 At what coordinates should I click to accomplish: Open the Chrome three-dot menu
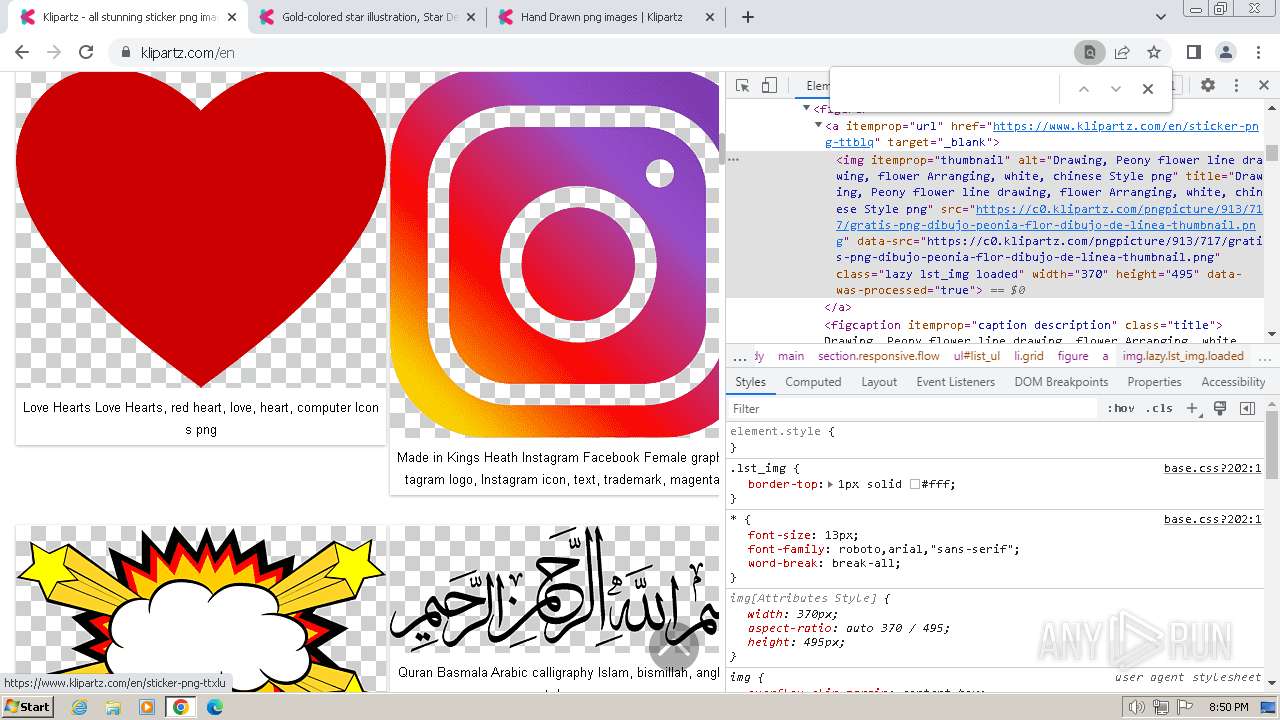click(1258, 52)
